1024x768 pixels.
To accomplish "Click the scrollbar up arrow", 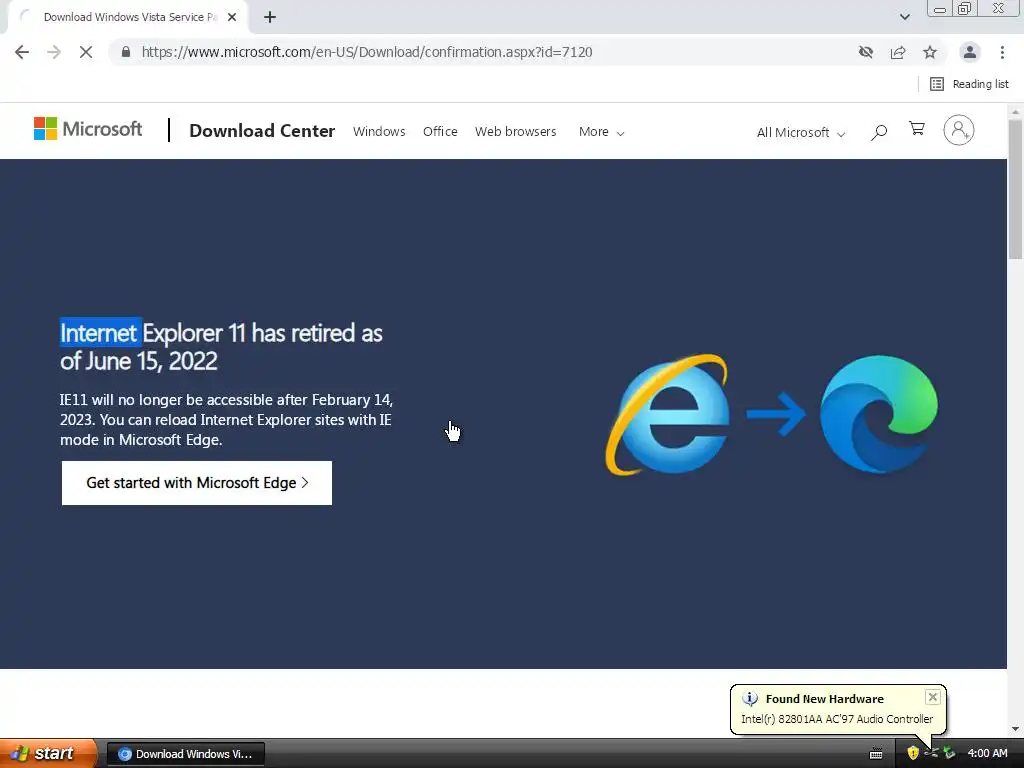I will pyautogui.click(x=1015, y=111).
